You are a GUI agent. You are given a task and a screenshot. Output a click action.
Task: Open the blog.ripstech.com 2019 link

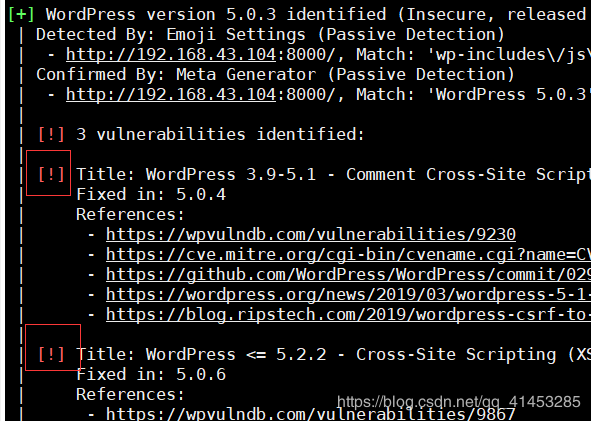pyautogui.click(x=348, y=314)
